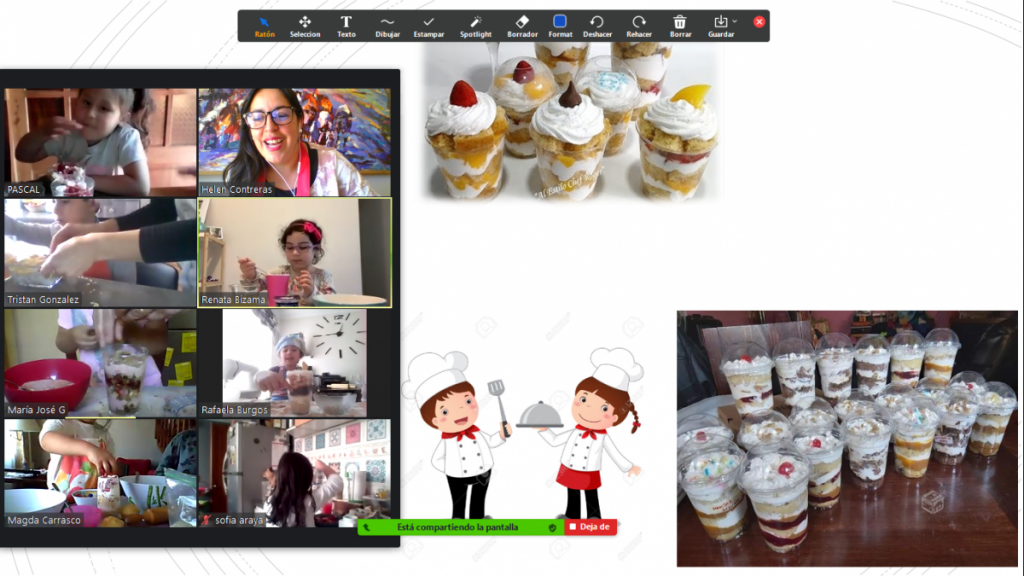This screenshot has width=1024, height=576.
Task: Click the Guardar save icon
Action: coord(720,21)
